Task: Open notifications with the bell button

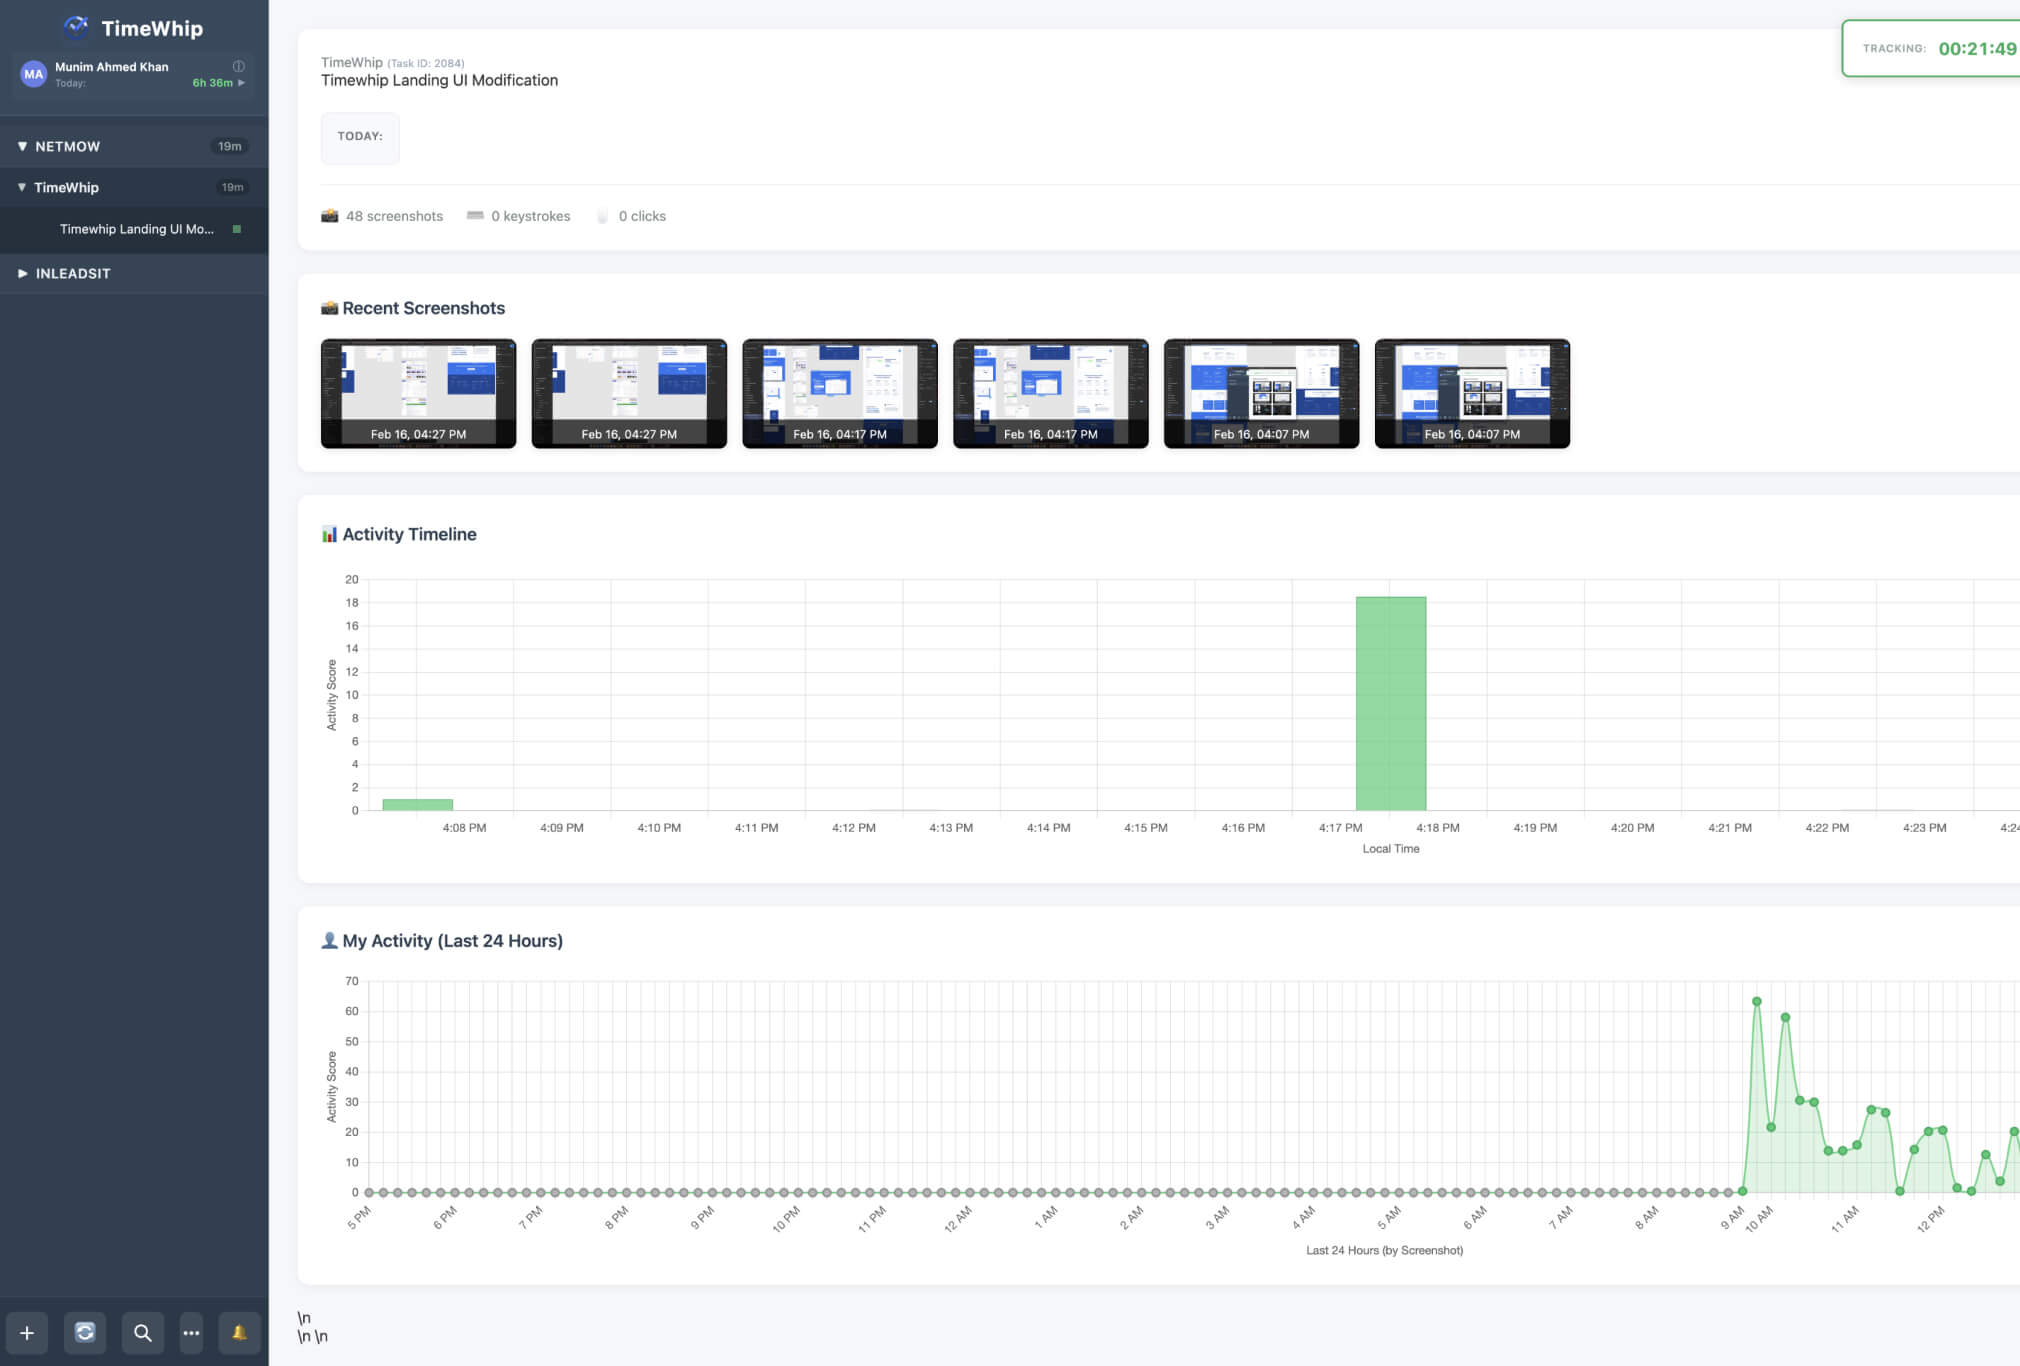Action: pos(239,1332)
